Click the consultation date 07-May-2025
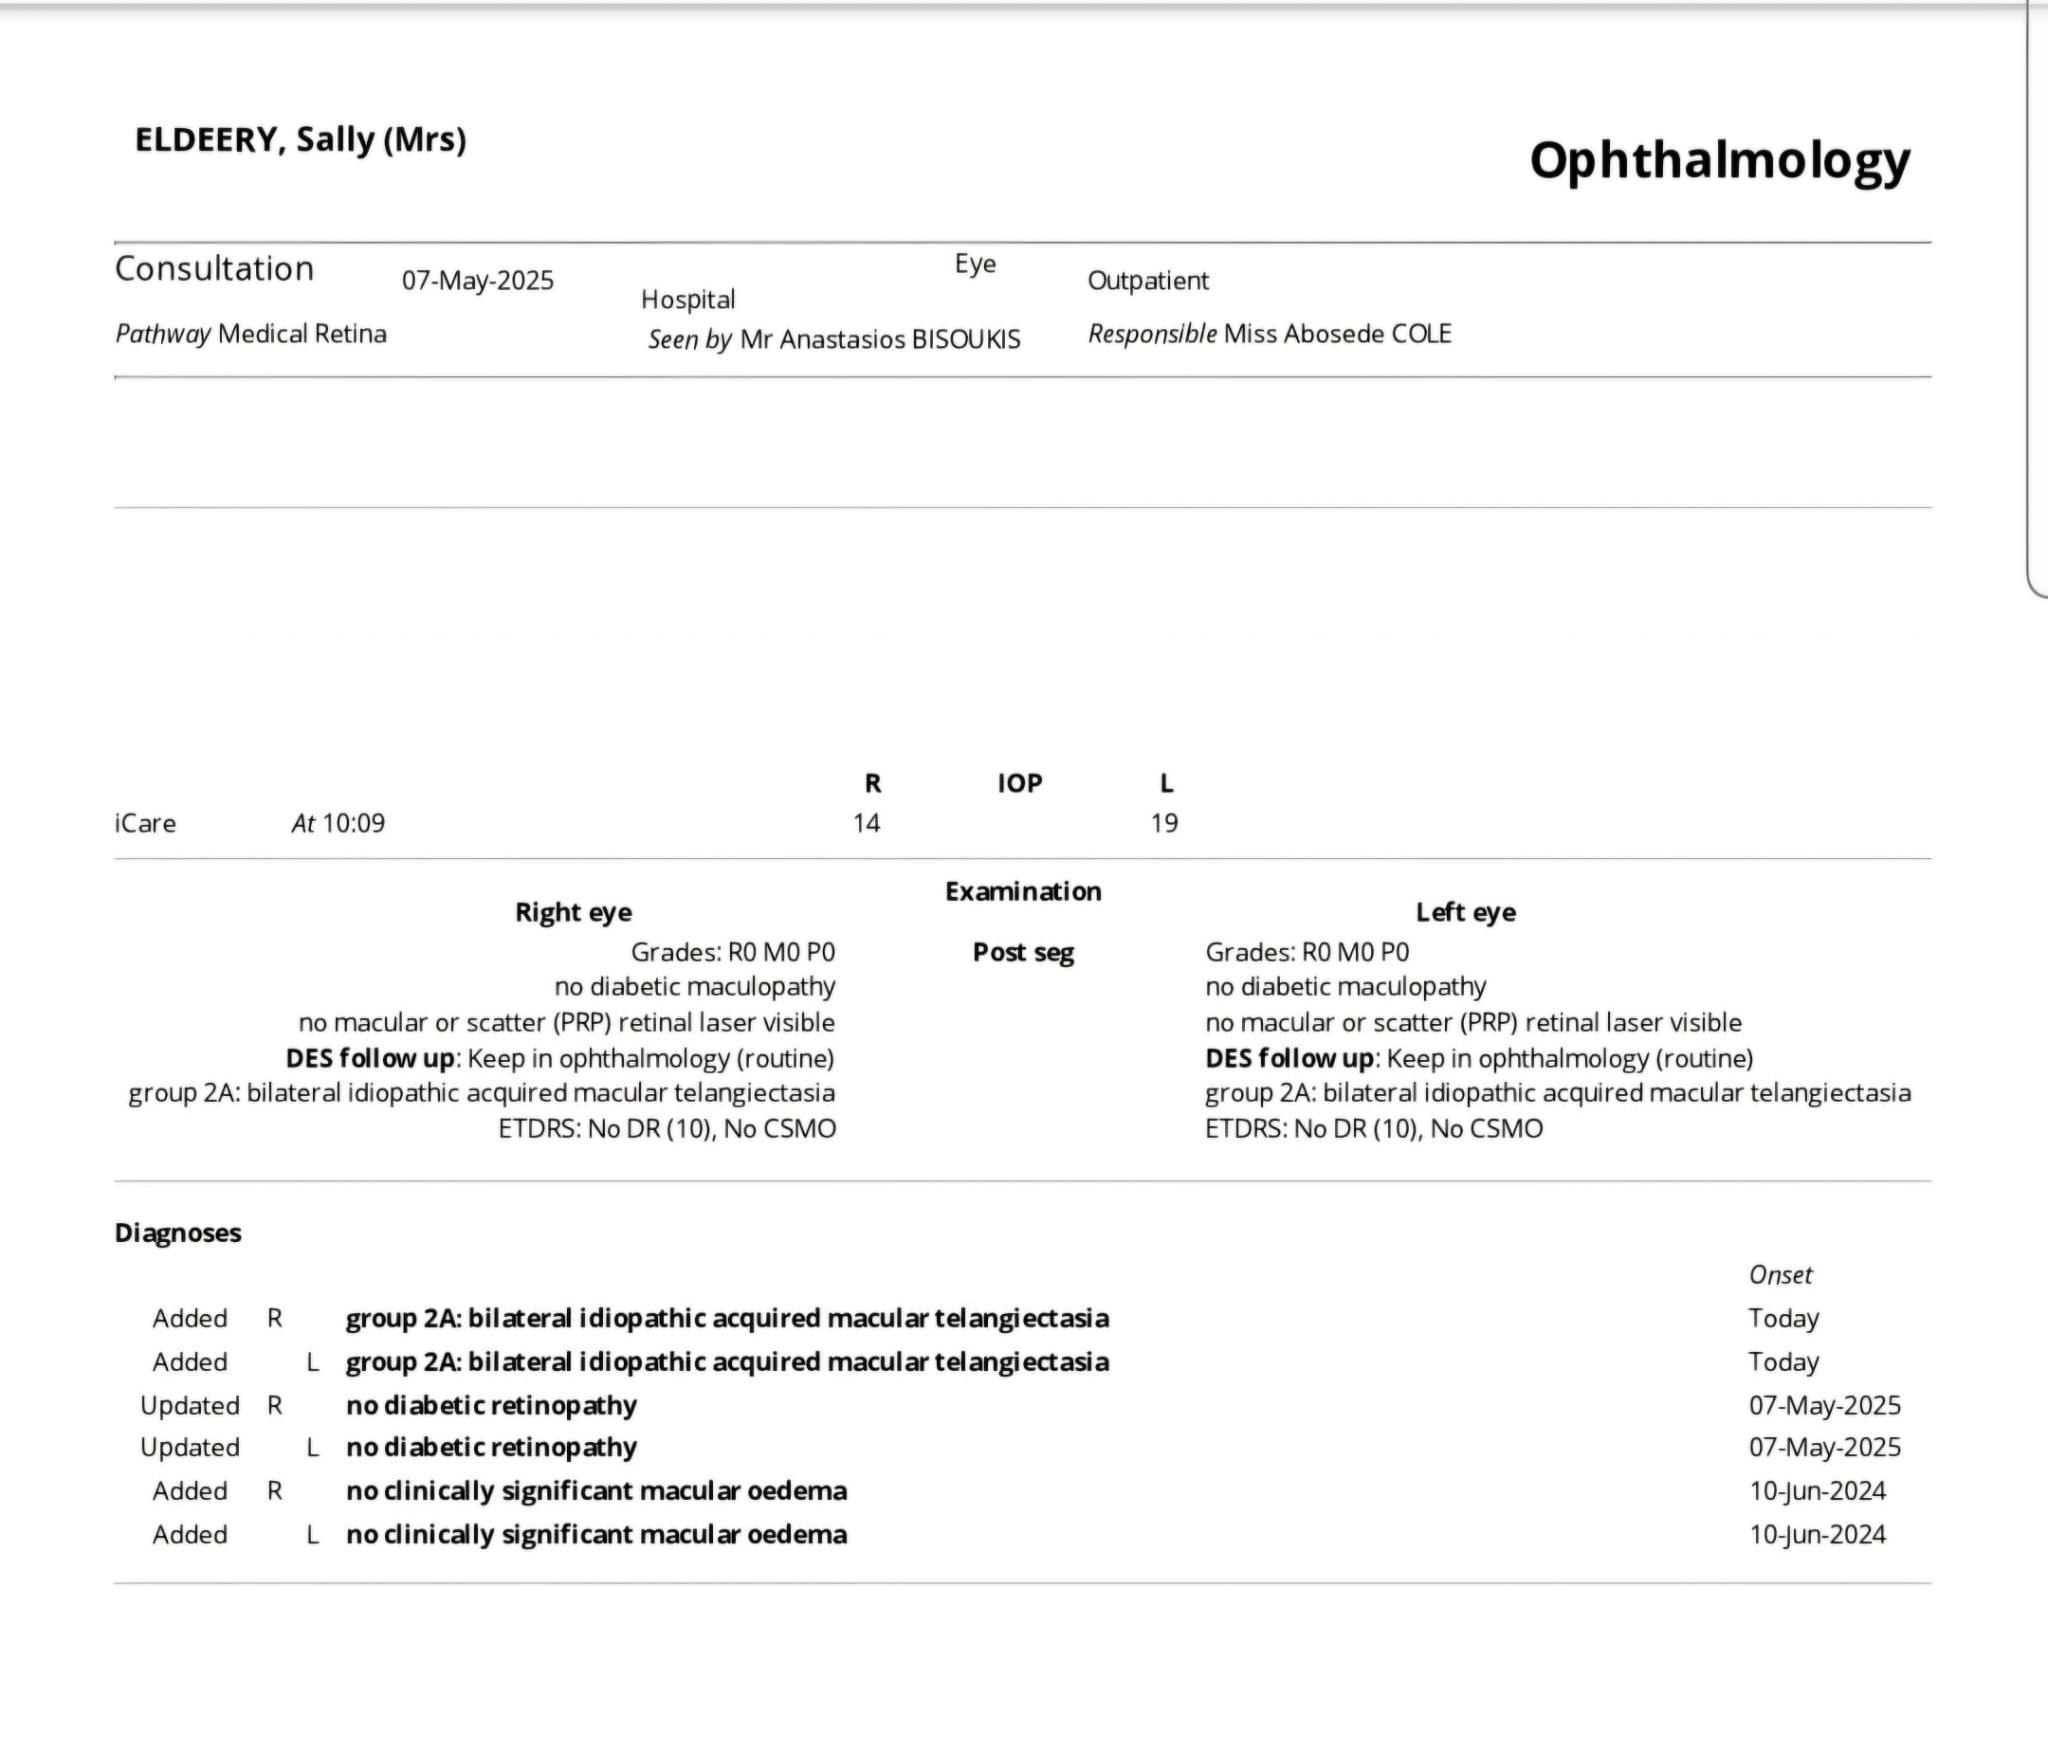 pos(478,280)
